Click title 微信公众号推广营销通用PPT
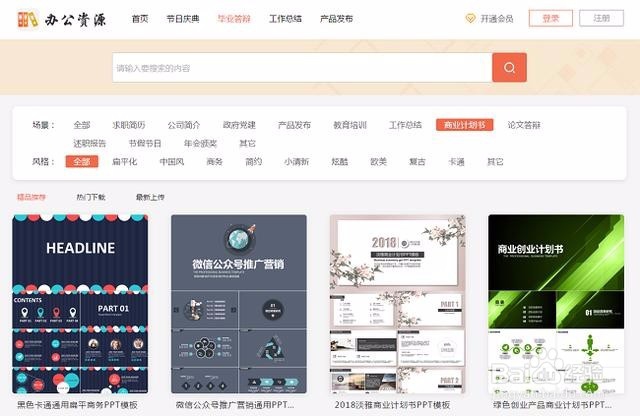The height and width of the screenshot is (416, 640). pos(235,405)
